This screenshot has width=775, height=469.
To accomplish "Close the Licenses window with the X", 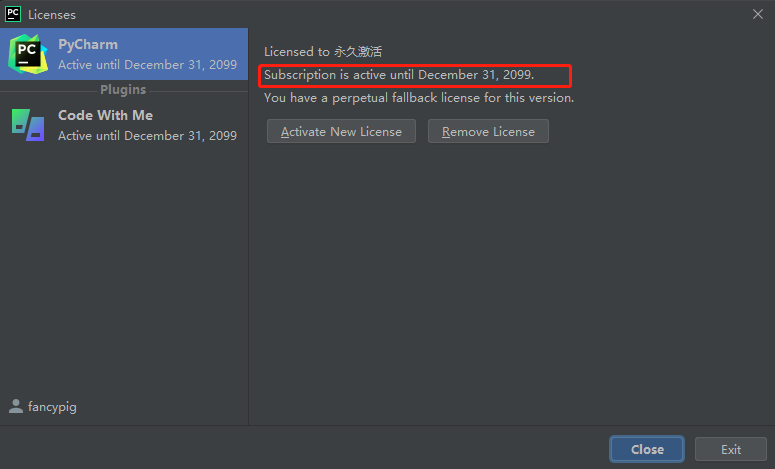I will click(x=758, y=14).
